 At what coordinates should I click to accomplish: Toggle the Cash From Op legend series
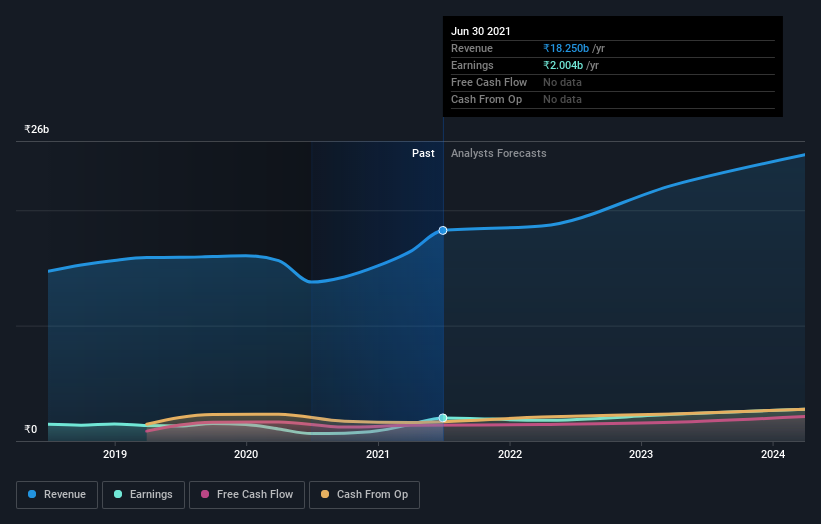[364, 495]
